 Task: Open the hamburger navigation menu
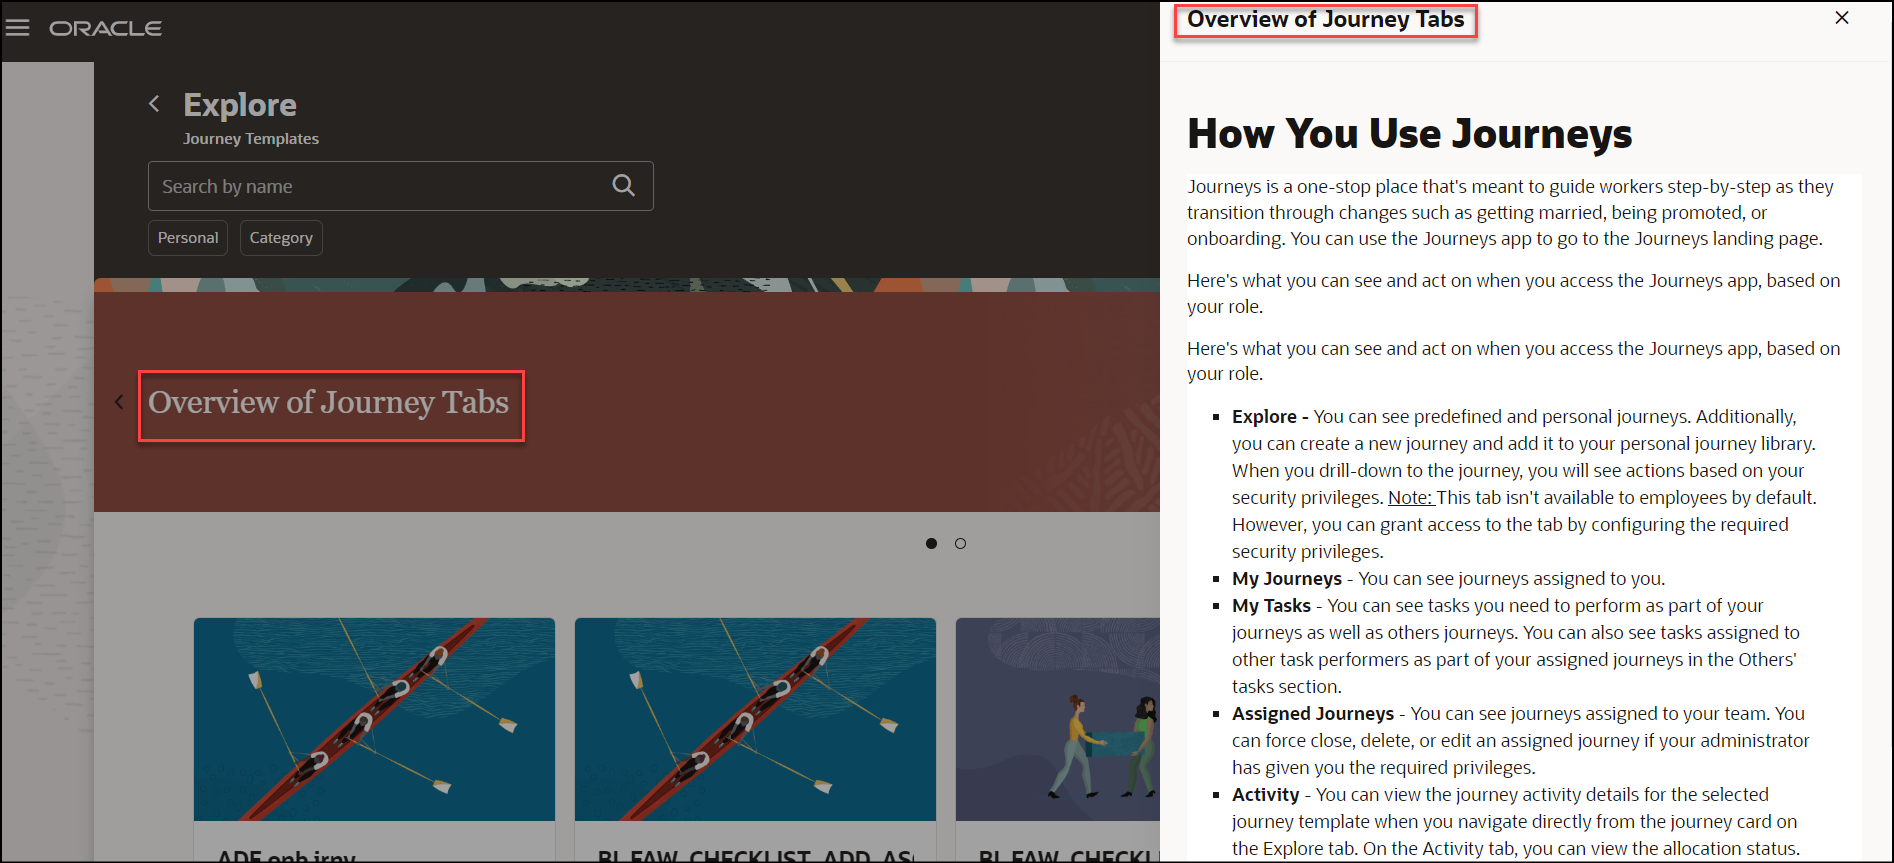pos(18,28)
